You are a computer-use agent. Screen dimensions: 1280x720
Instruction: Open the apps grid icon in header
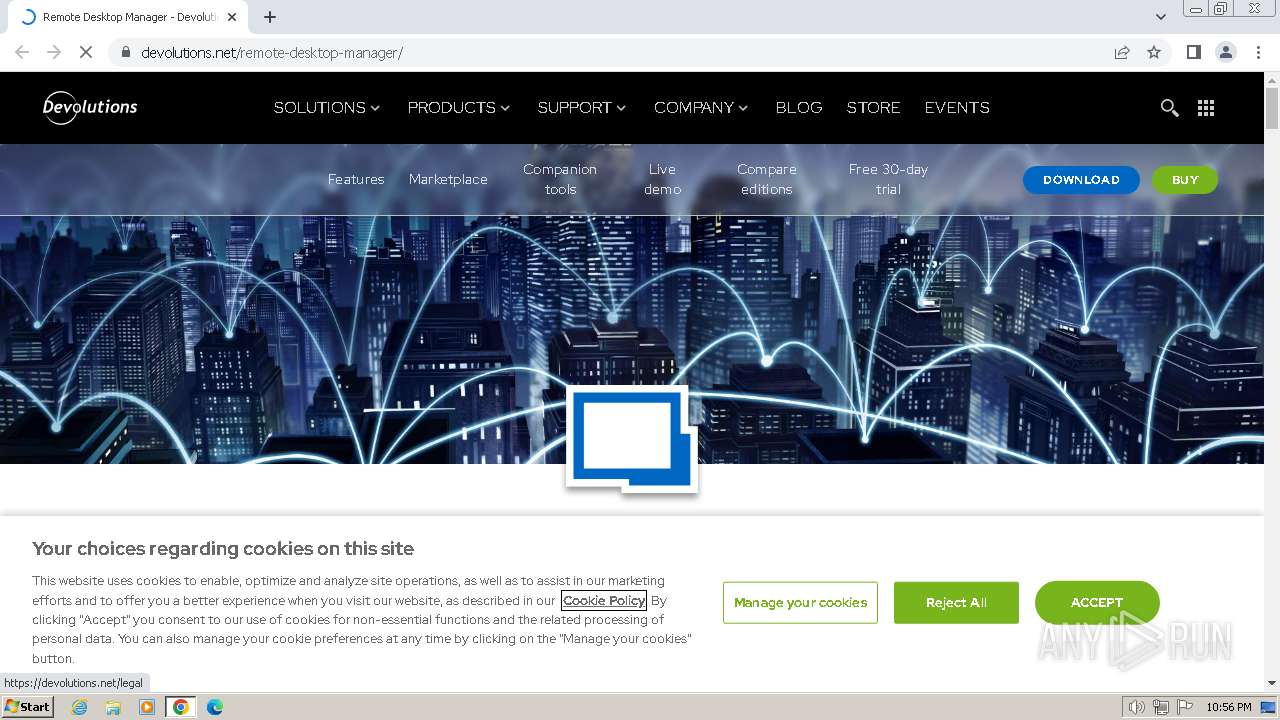[x=1206, y=108]
